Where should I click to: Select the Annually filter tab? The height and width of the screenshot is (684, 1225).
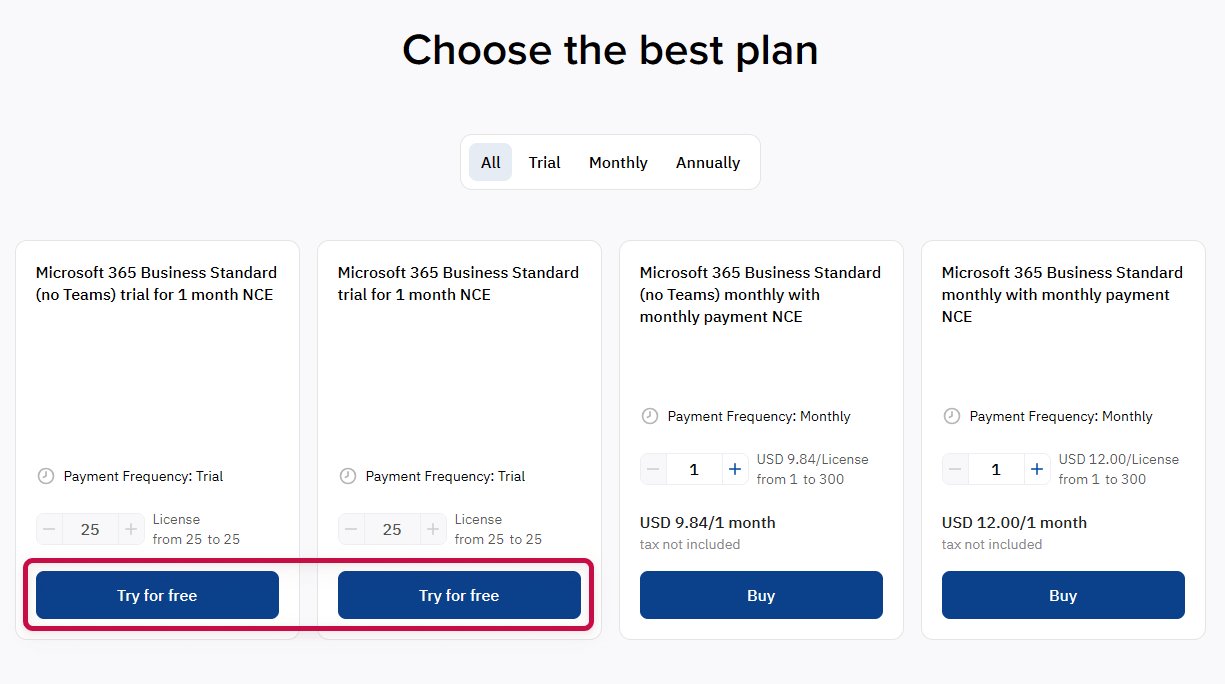707,162
